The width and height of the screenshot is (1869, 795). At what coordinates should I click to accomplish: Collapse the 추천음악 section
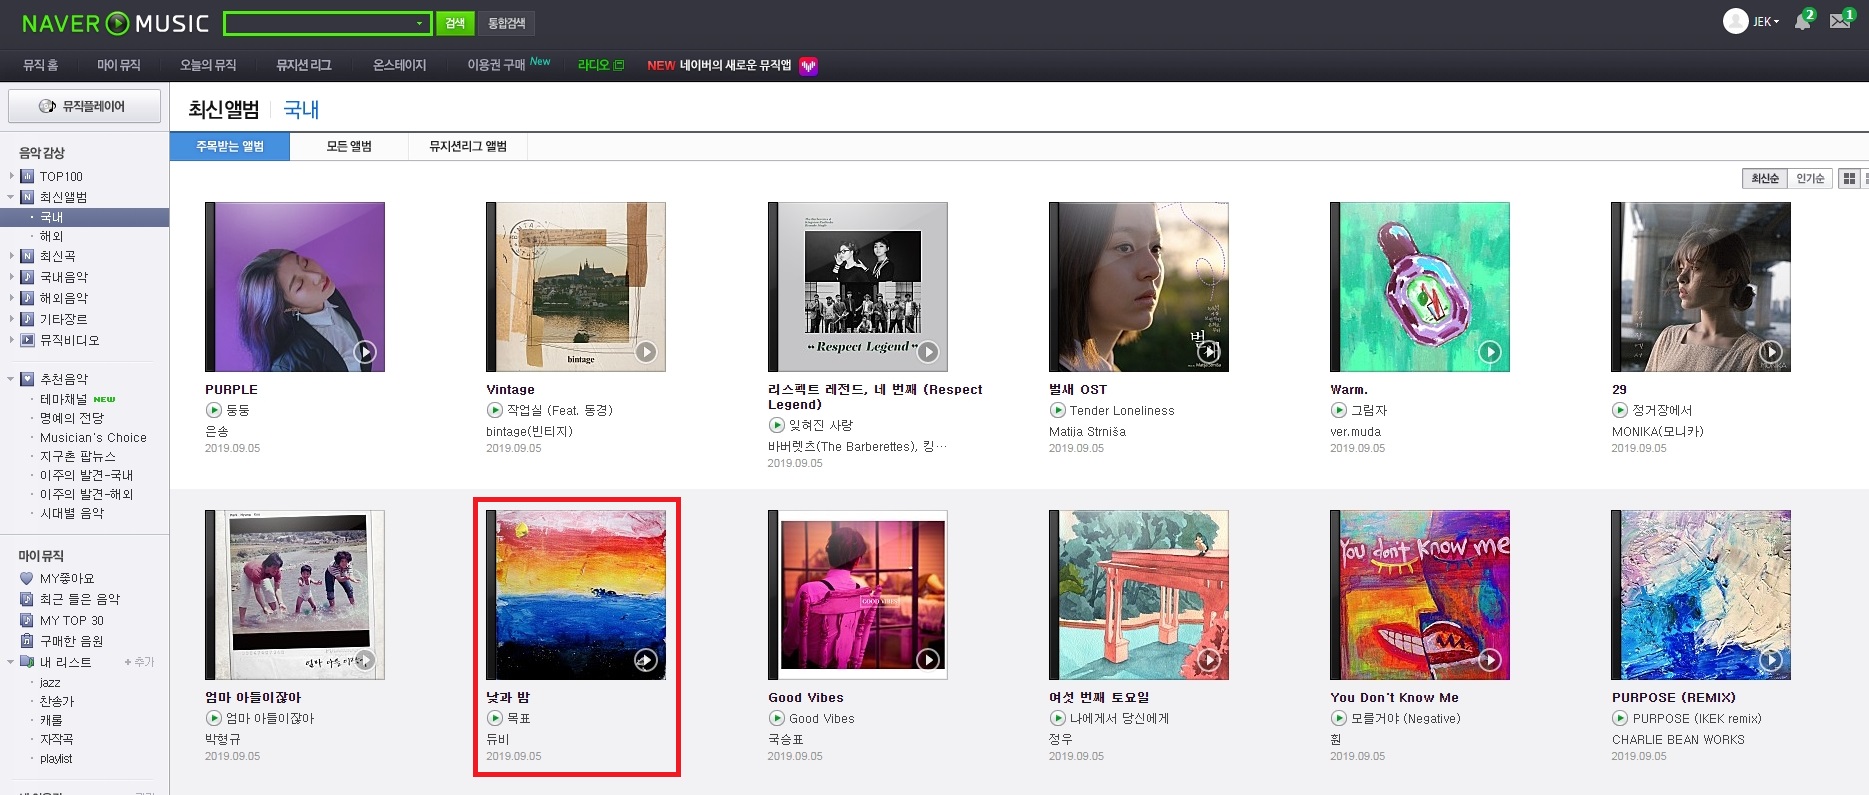point(11,379)
